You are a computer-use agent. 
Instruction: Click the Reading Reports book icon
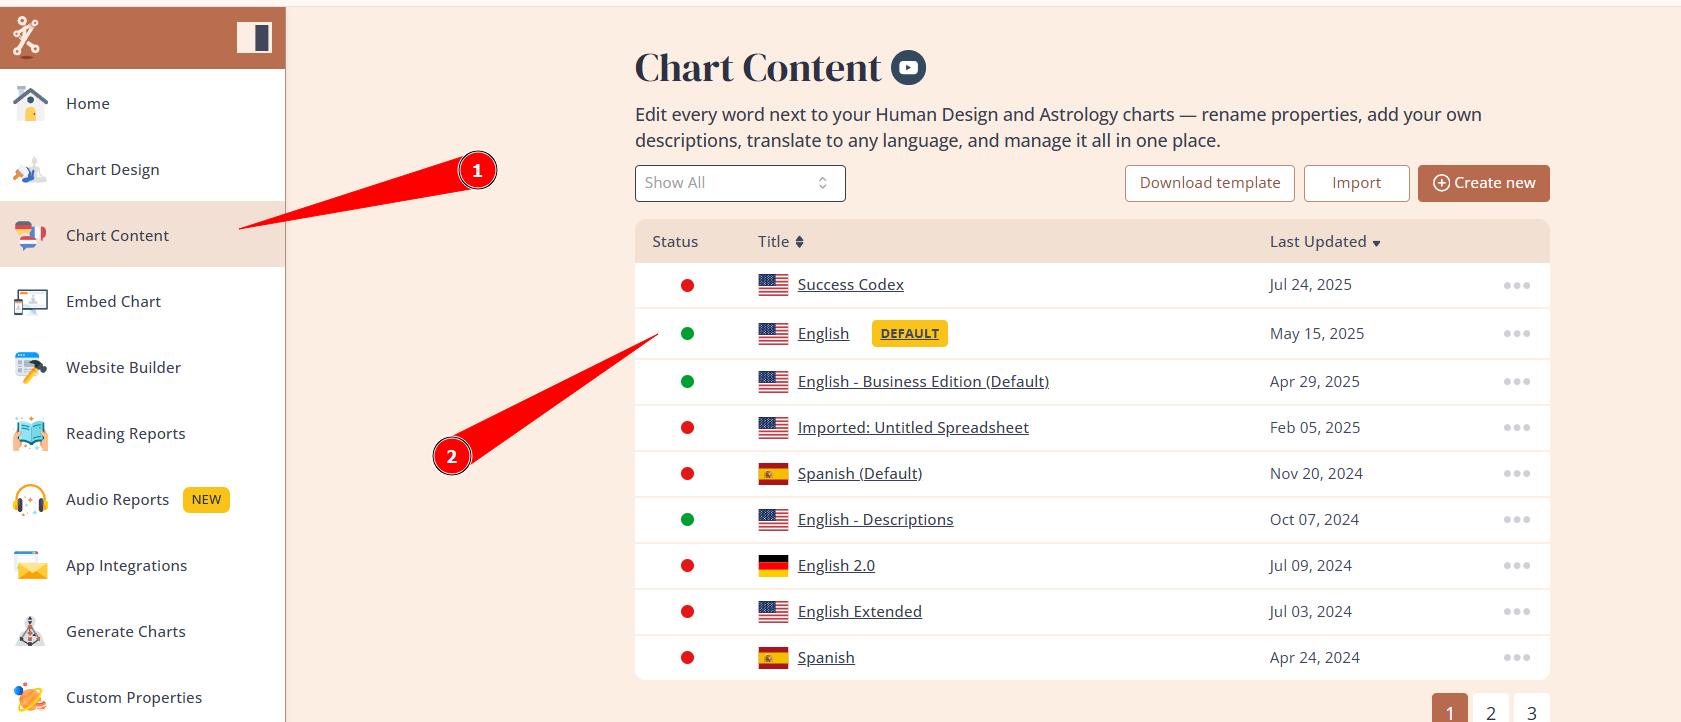click(x=30, y=434)
